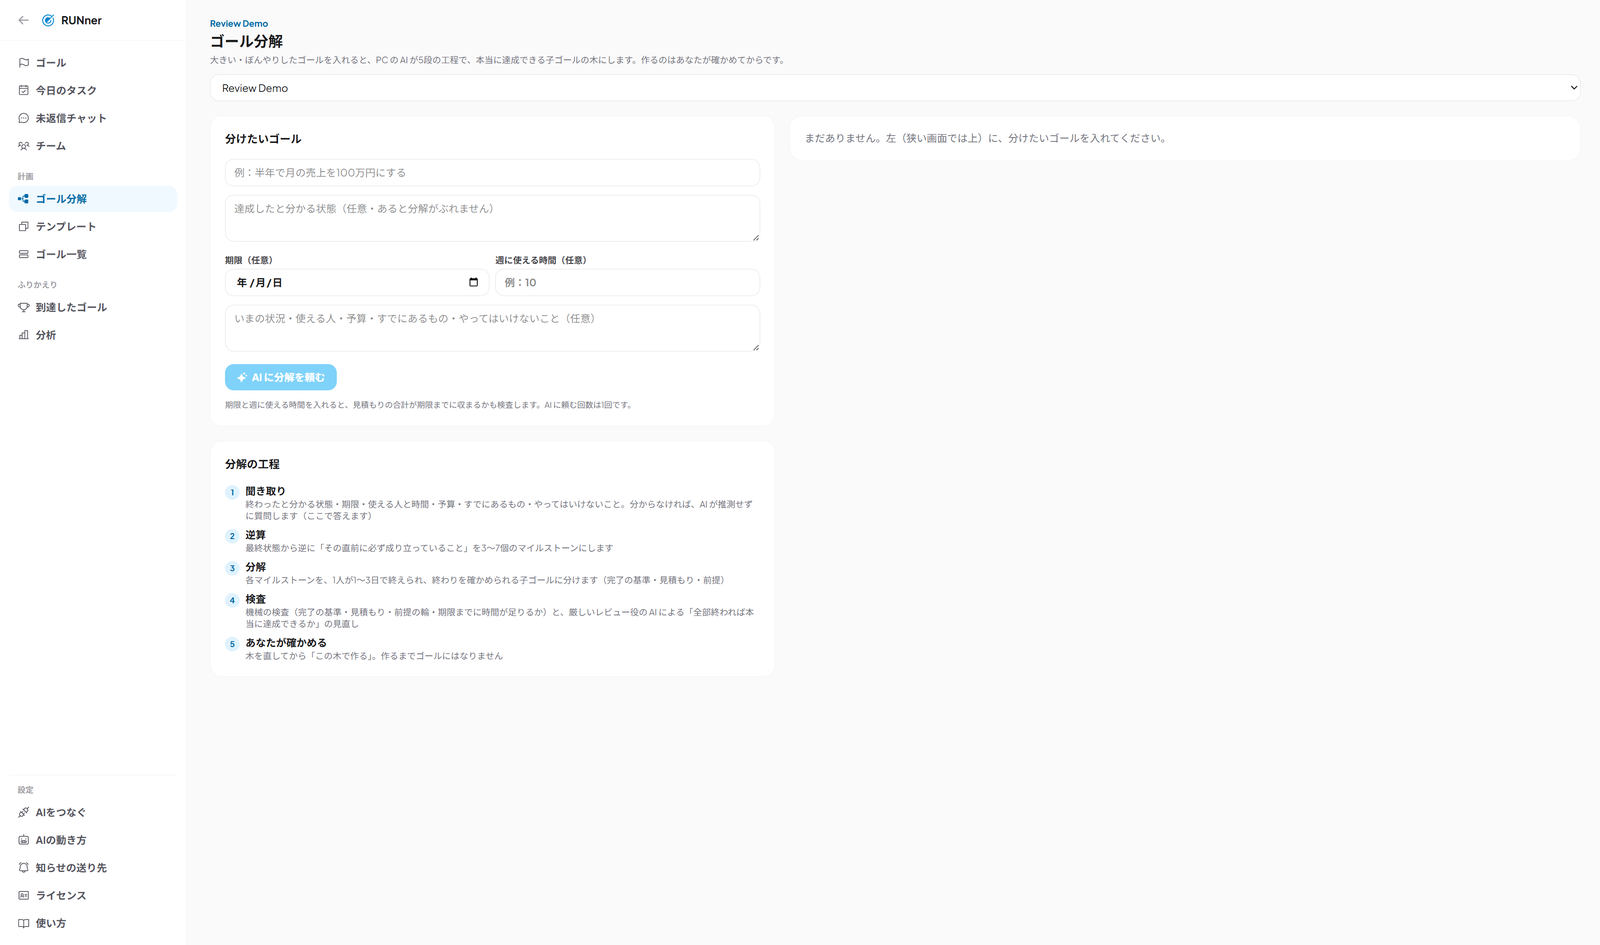
Task: Click the flag icon beside ゴール
Action: tap(24, 63)
